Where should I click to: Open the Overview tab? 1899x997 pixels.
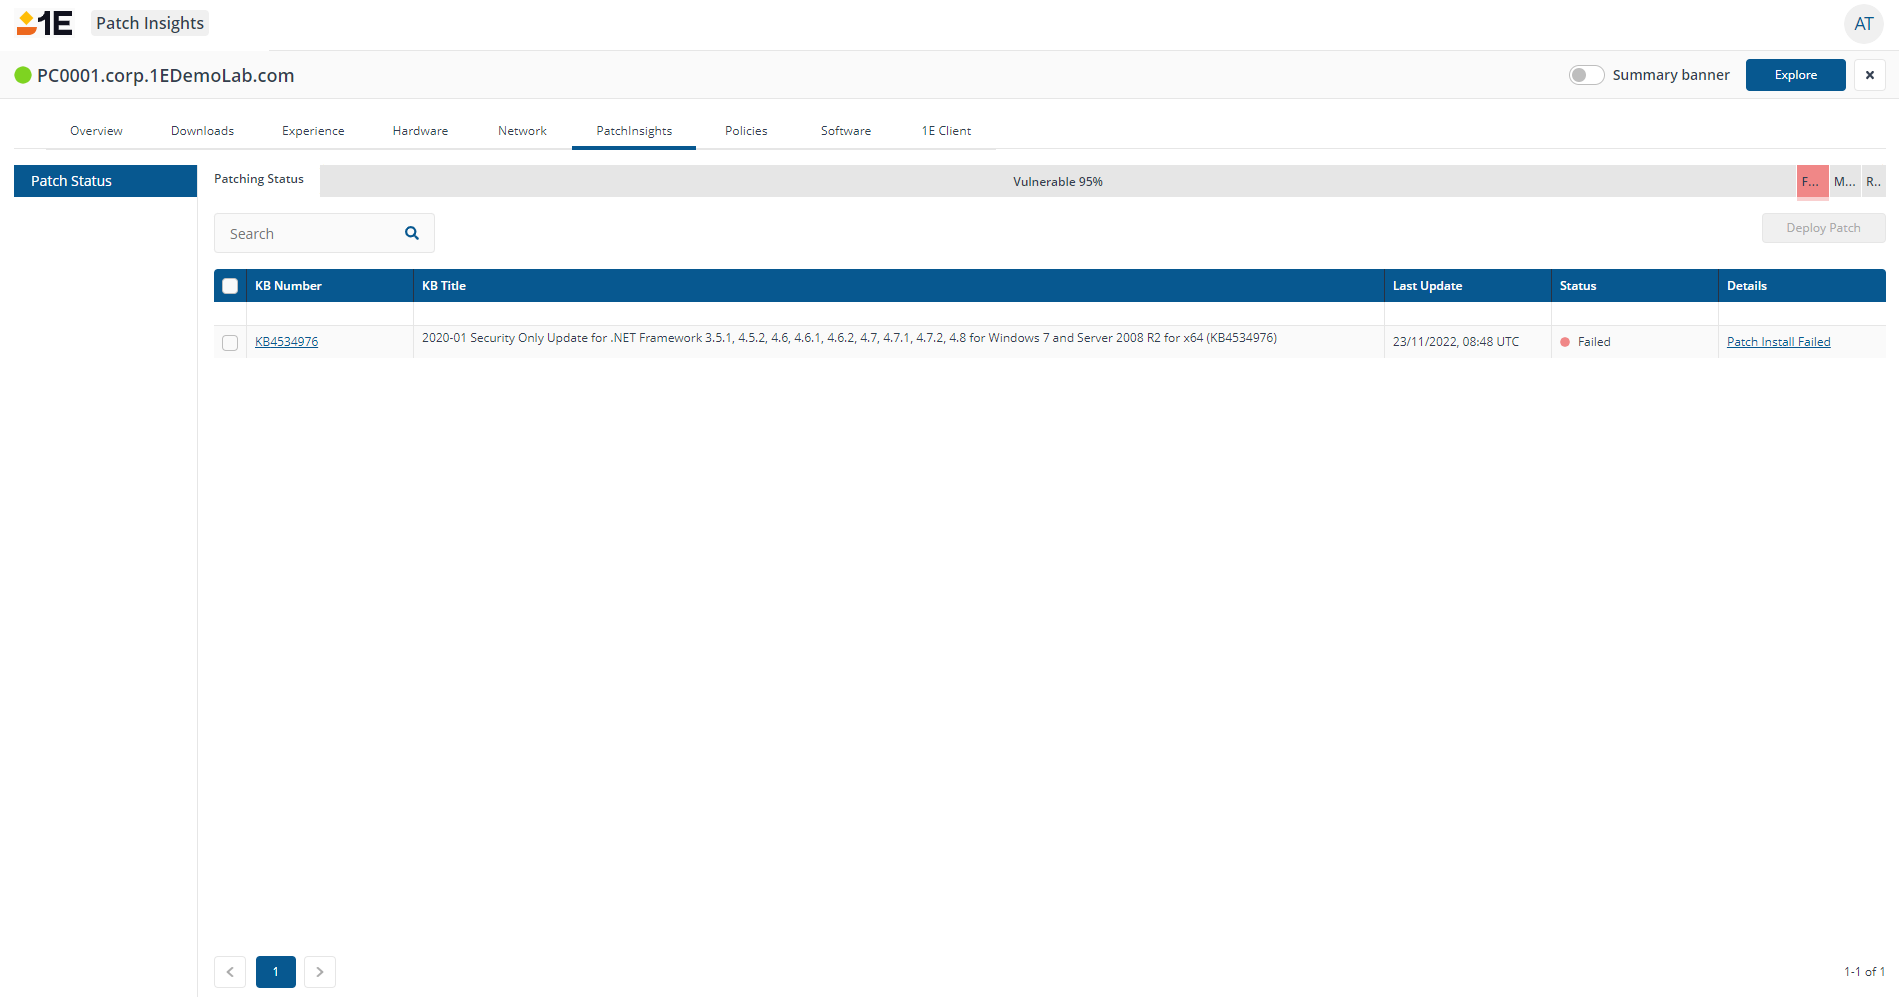tap(96, 131)
